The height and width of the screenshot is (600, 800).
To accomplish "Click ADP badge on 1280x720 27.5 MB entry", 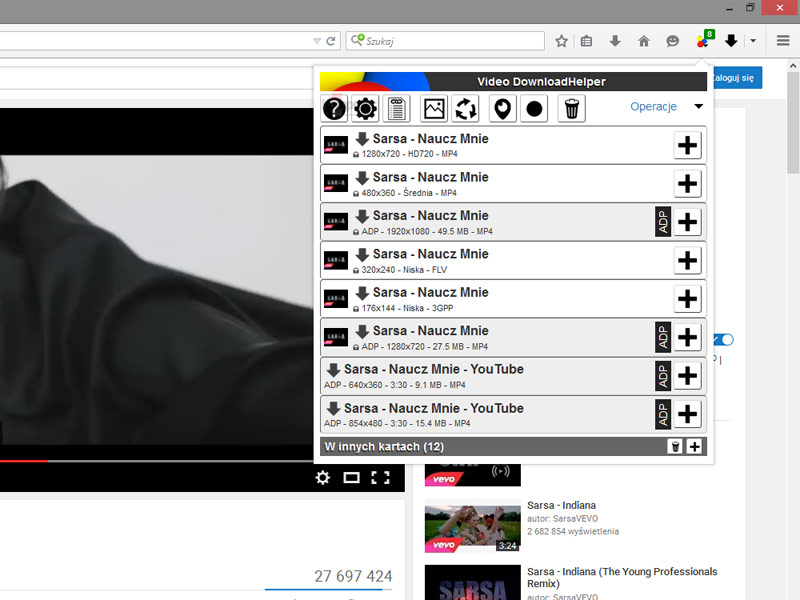I will coord(663,337).
